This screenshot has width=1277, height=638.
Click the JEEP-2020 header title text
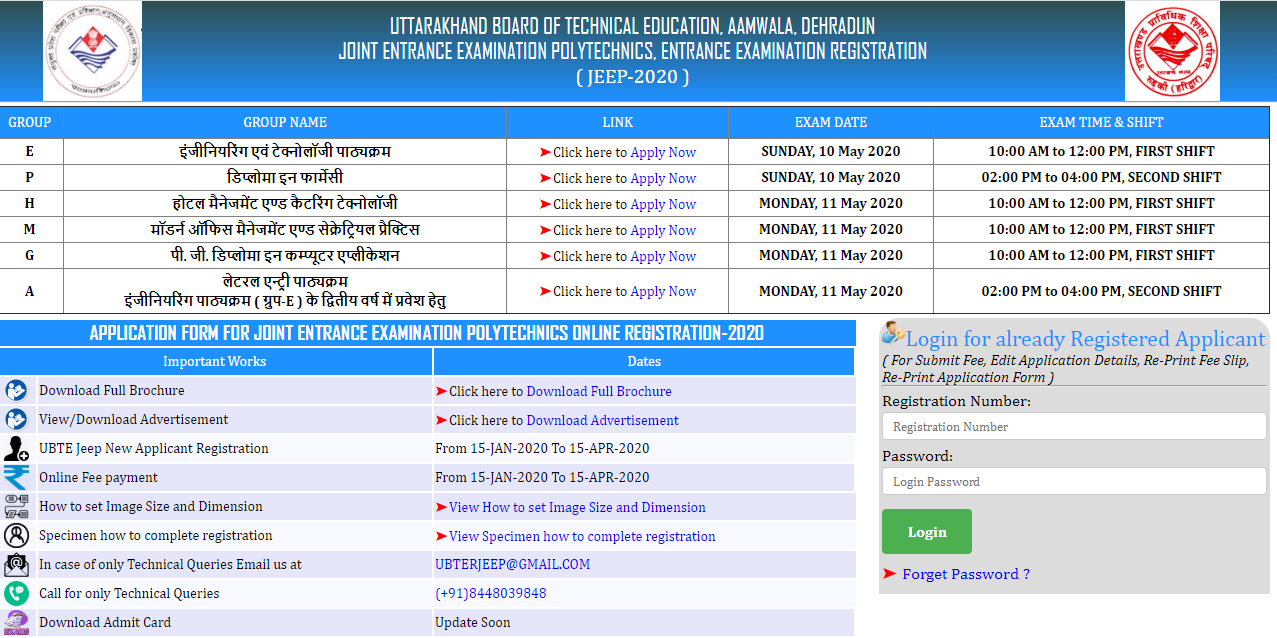[632, 76]
